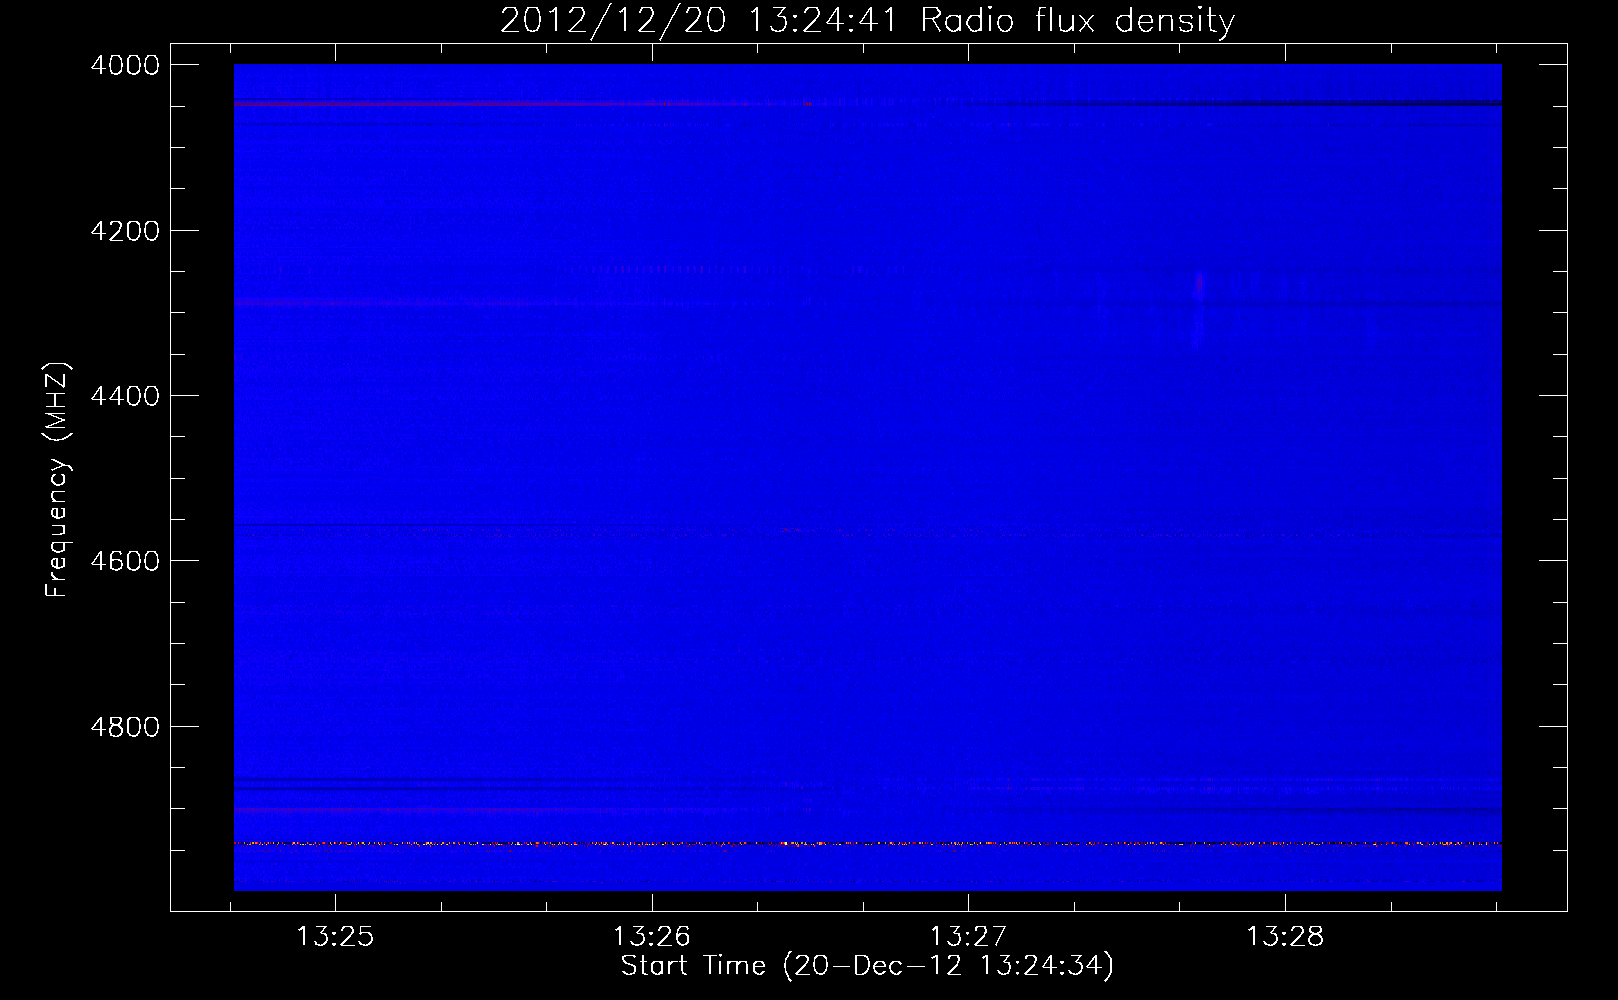This screenshot has width=1618, height=1000.
Task: Click the 4800 frequency tick label
Action: coord(125,727)
